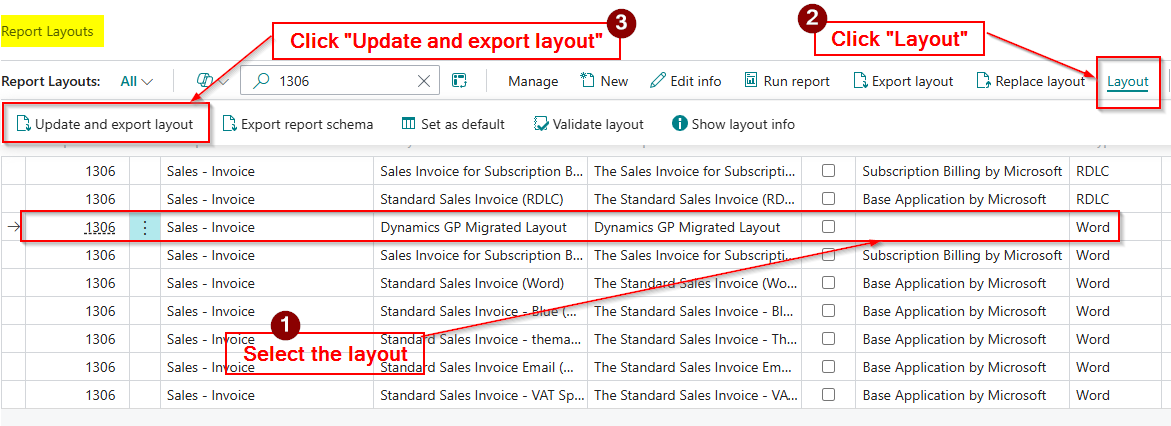The width and height of the screenshot is (1171, 426).
Task: Tick checkbox for Dynamics GP Migrated Layout row
Action: tap(828, 227)
